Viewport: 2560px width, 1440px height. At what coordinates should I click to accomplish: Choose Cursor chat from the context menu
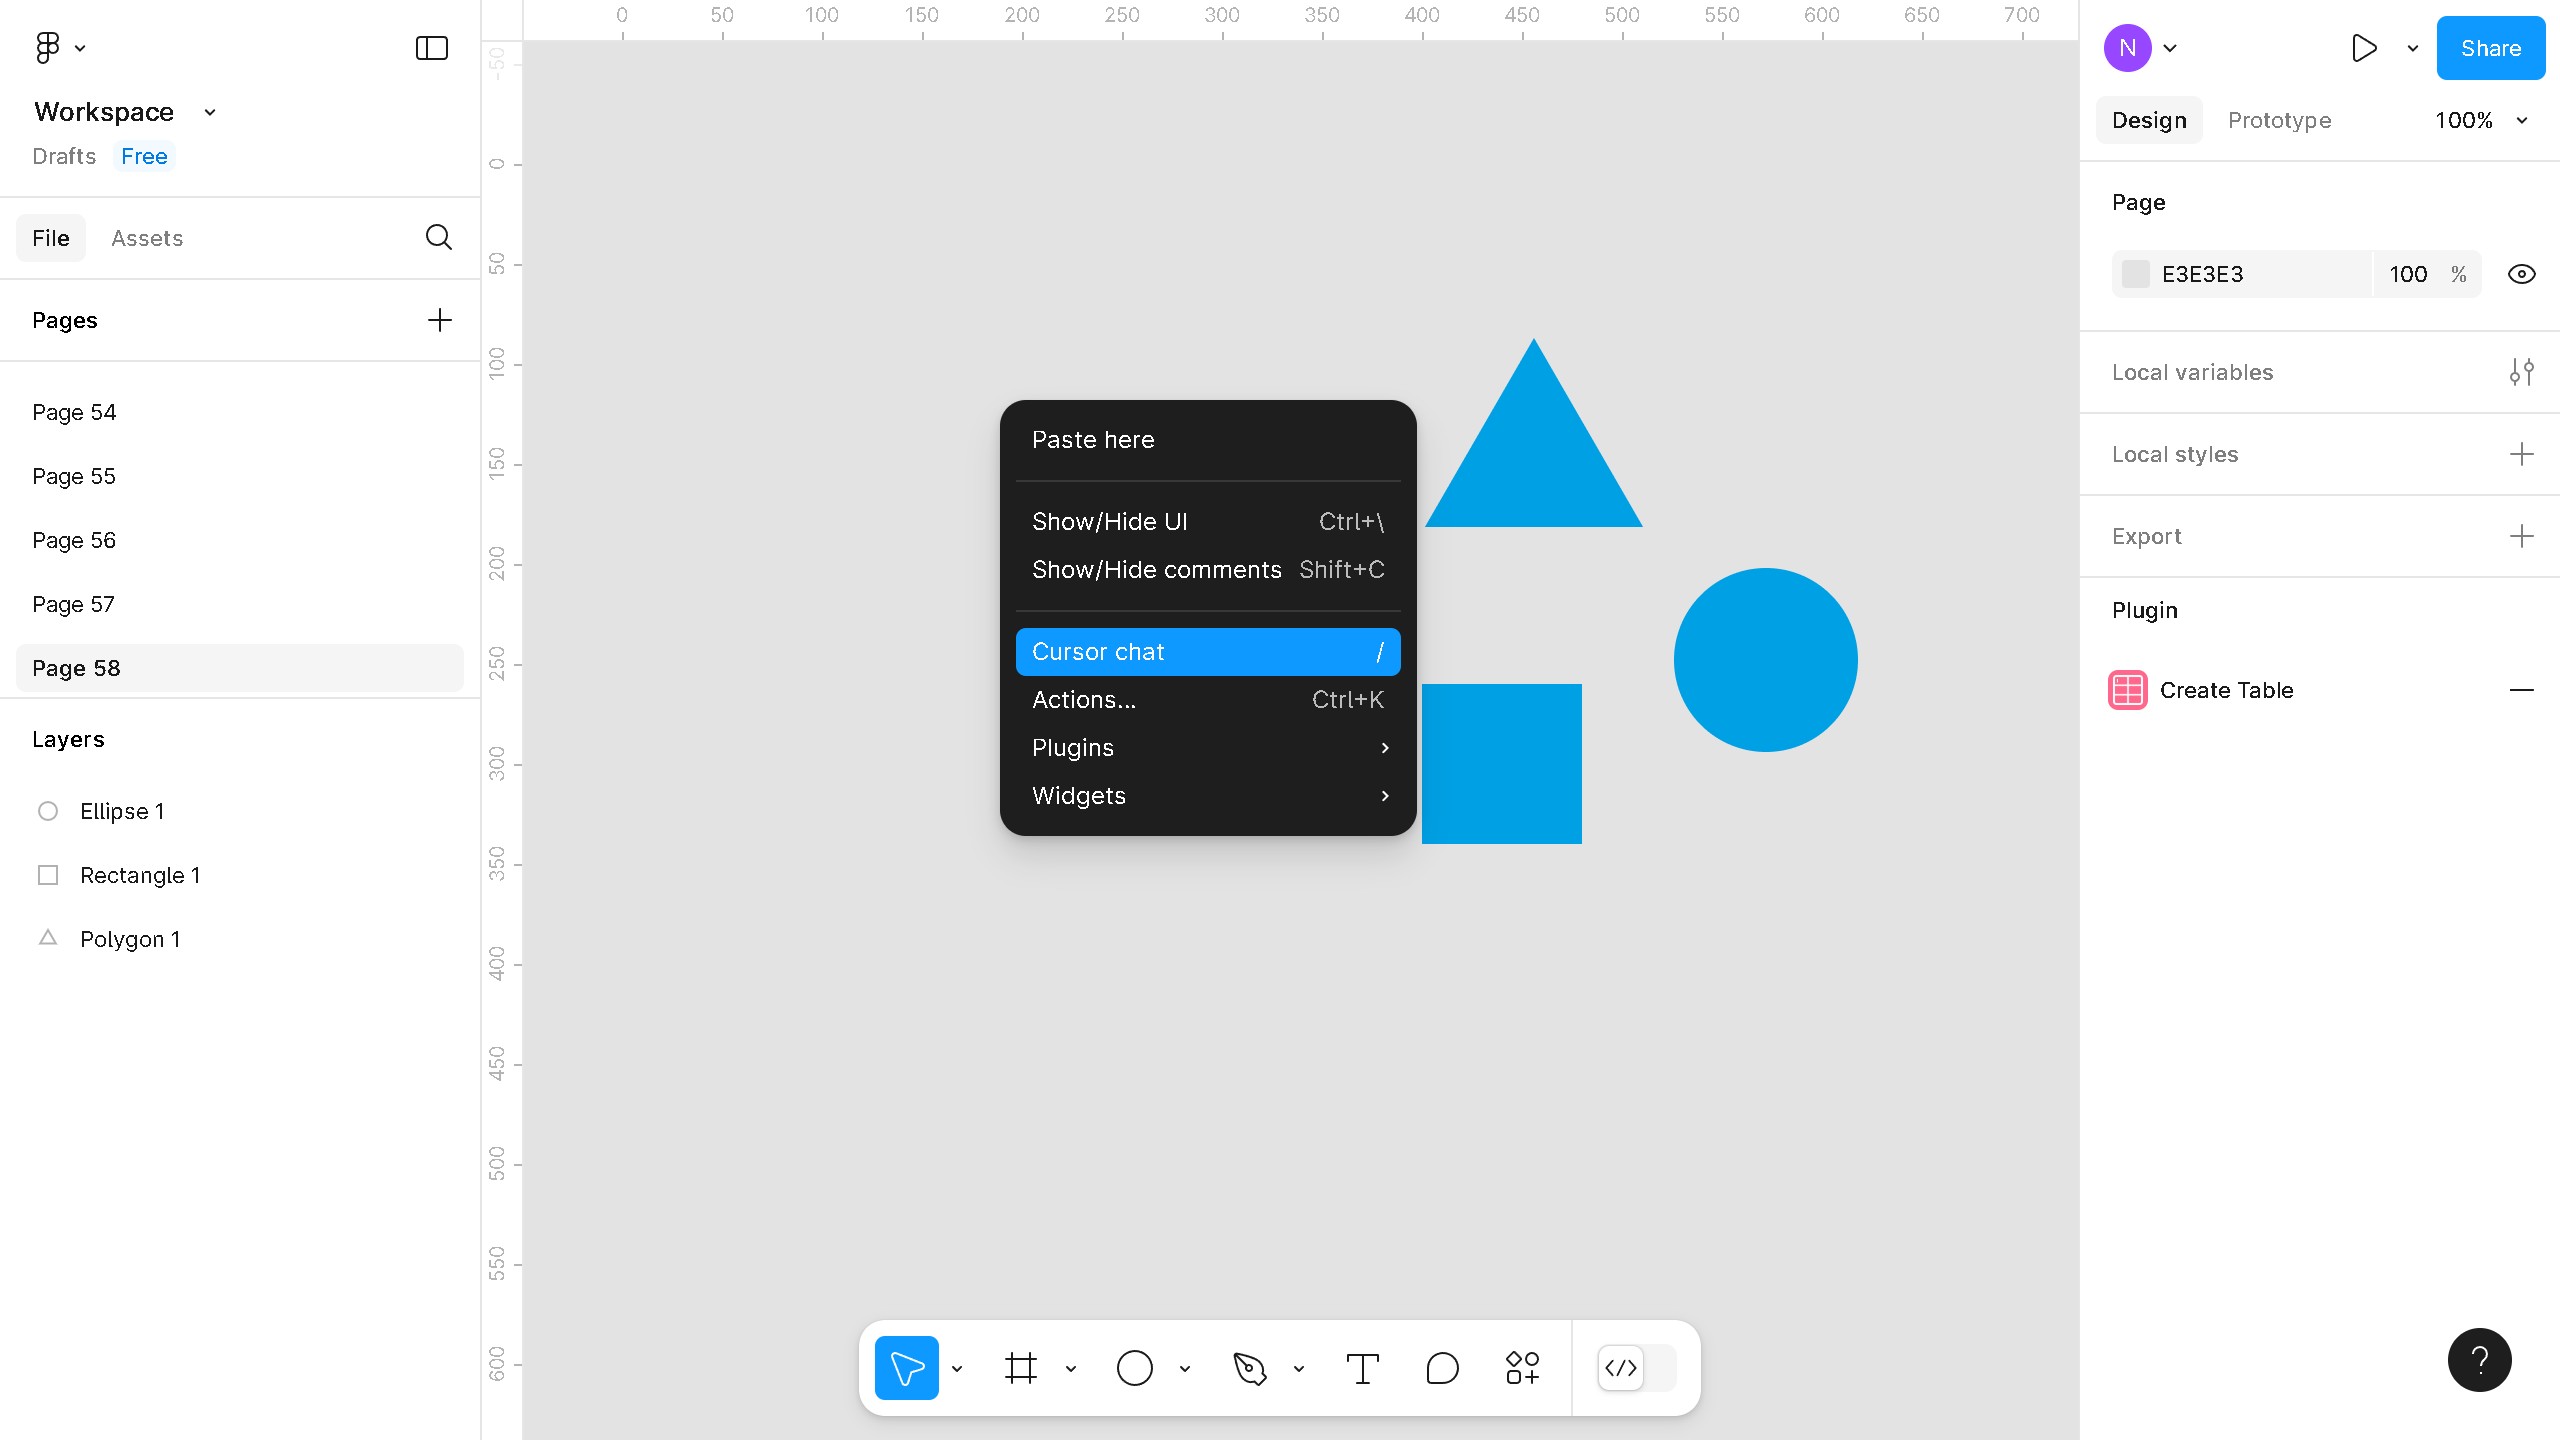tap(1207, 652)
